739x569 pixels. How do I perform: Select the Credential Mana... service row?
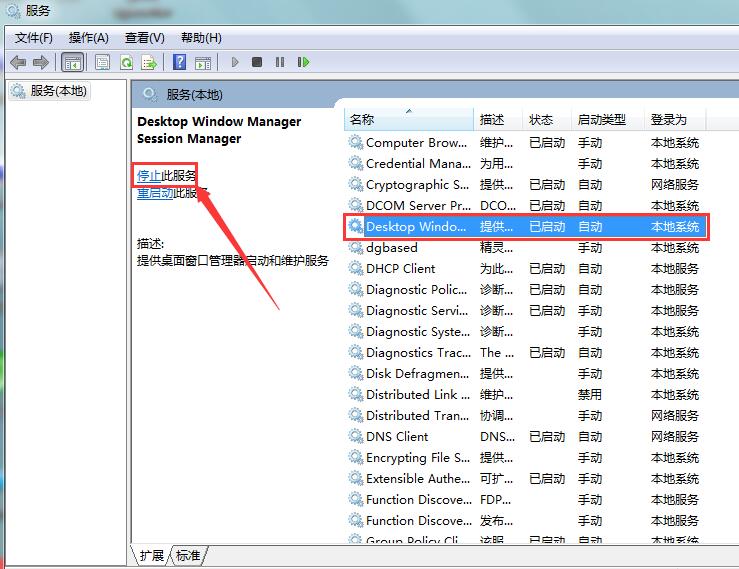(x=526, y=164)
